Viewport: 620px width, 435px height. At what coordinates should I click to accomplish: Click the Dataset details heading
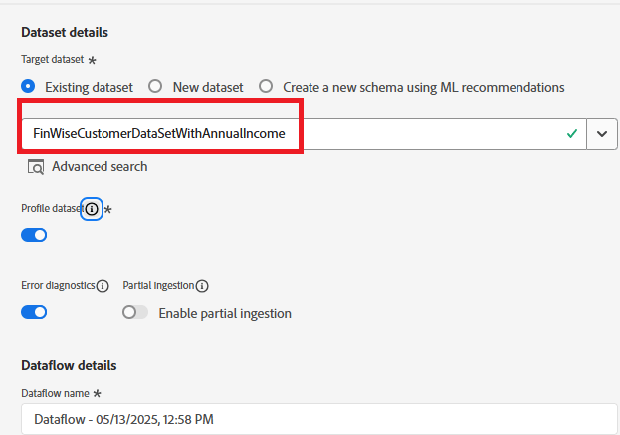point(64,32)
